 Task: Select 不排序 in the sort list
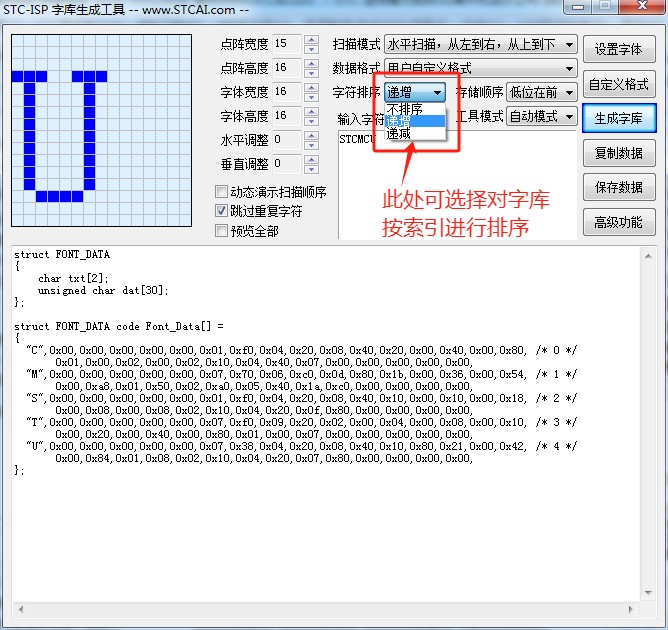tap(405, 109)
